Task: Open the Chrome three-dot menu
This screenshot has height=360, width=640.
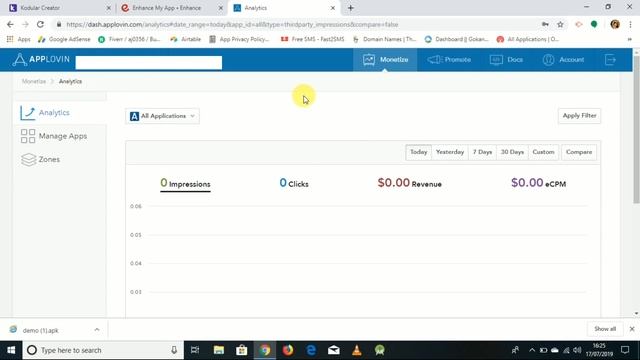Action: 631,24
